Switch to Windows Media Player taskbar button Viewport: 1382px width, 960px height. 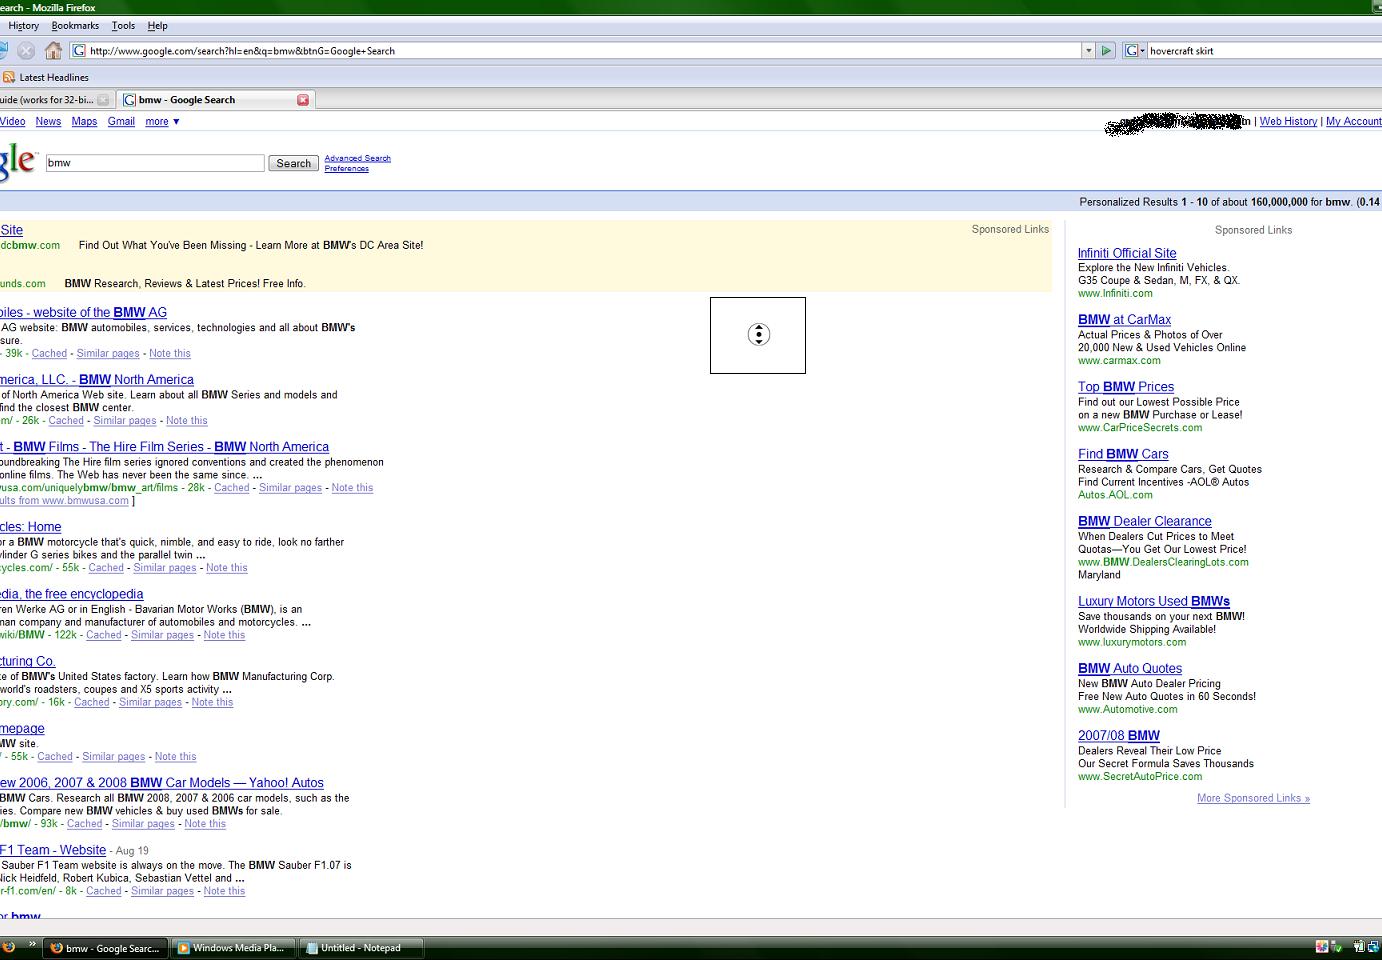233,948
